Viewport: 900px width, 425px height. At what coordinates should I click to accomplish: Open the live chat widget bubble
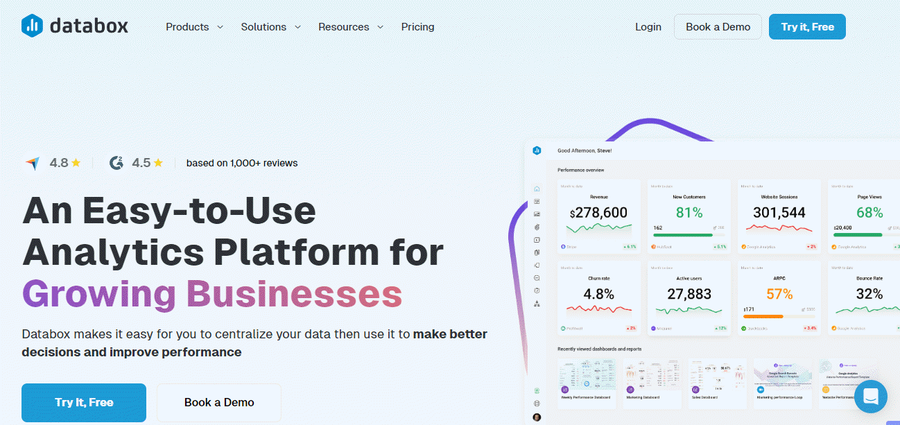[871, 396]
